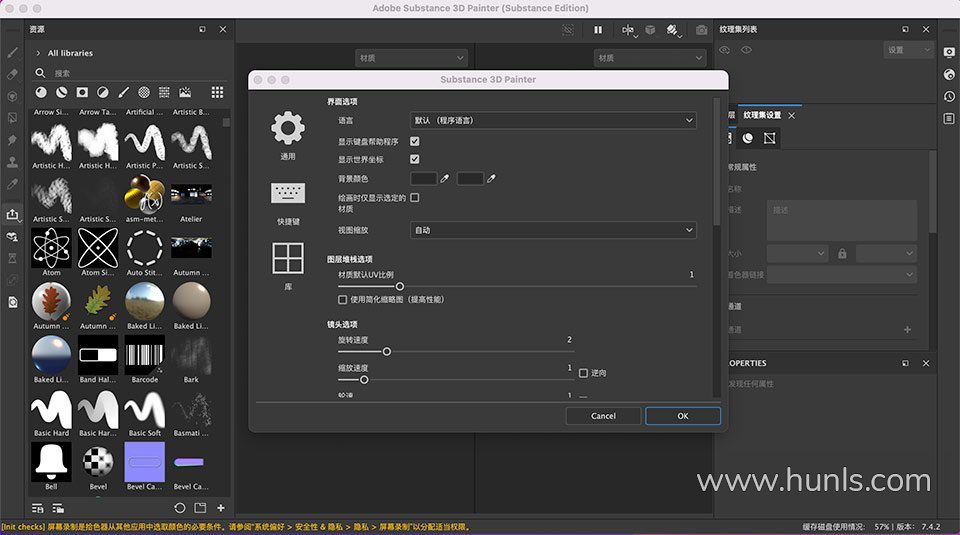The width and height of the screenshot is (960, 535).
Task: Select the 快捷键 shortcuts preferences tab
Action: pyautogui.click(x=288, y=204)
